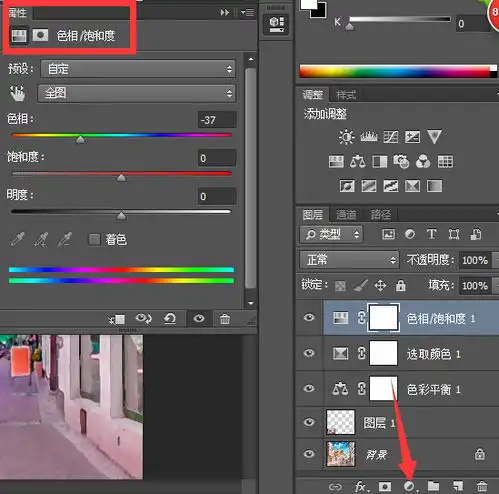Add an Invert adjustment
Screen dimensions: 499x494
pyautogui.click(x=347, y=186)
